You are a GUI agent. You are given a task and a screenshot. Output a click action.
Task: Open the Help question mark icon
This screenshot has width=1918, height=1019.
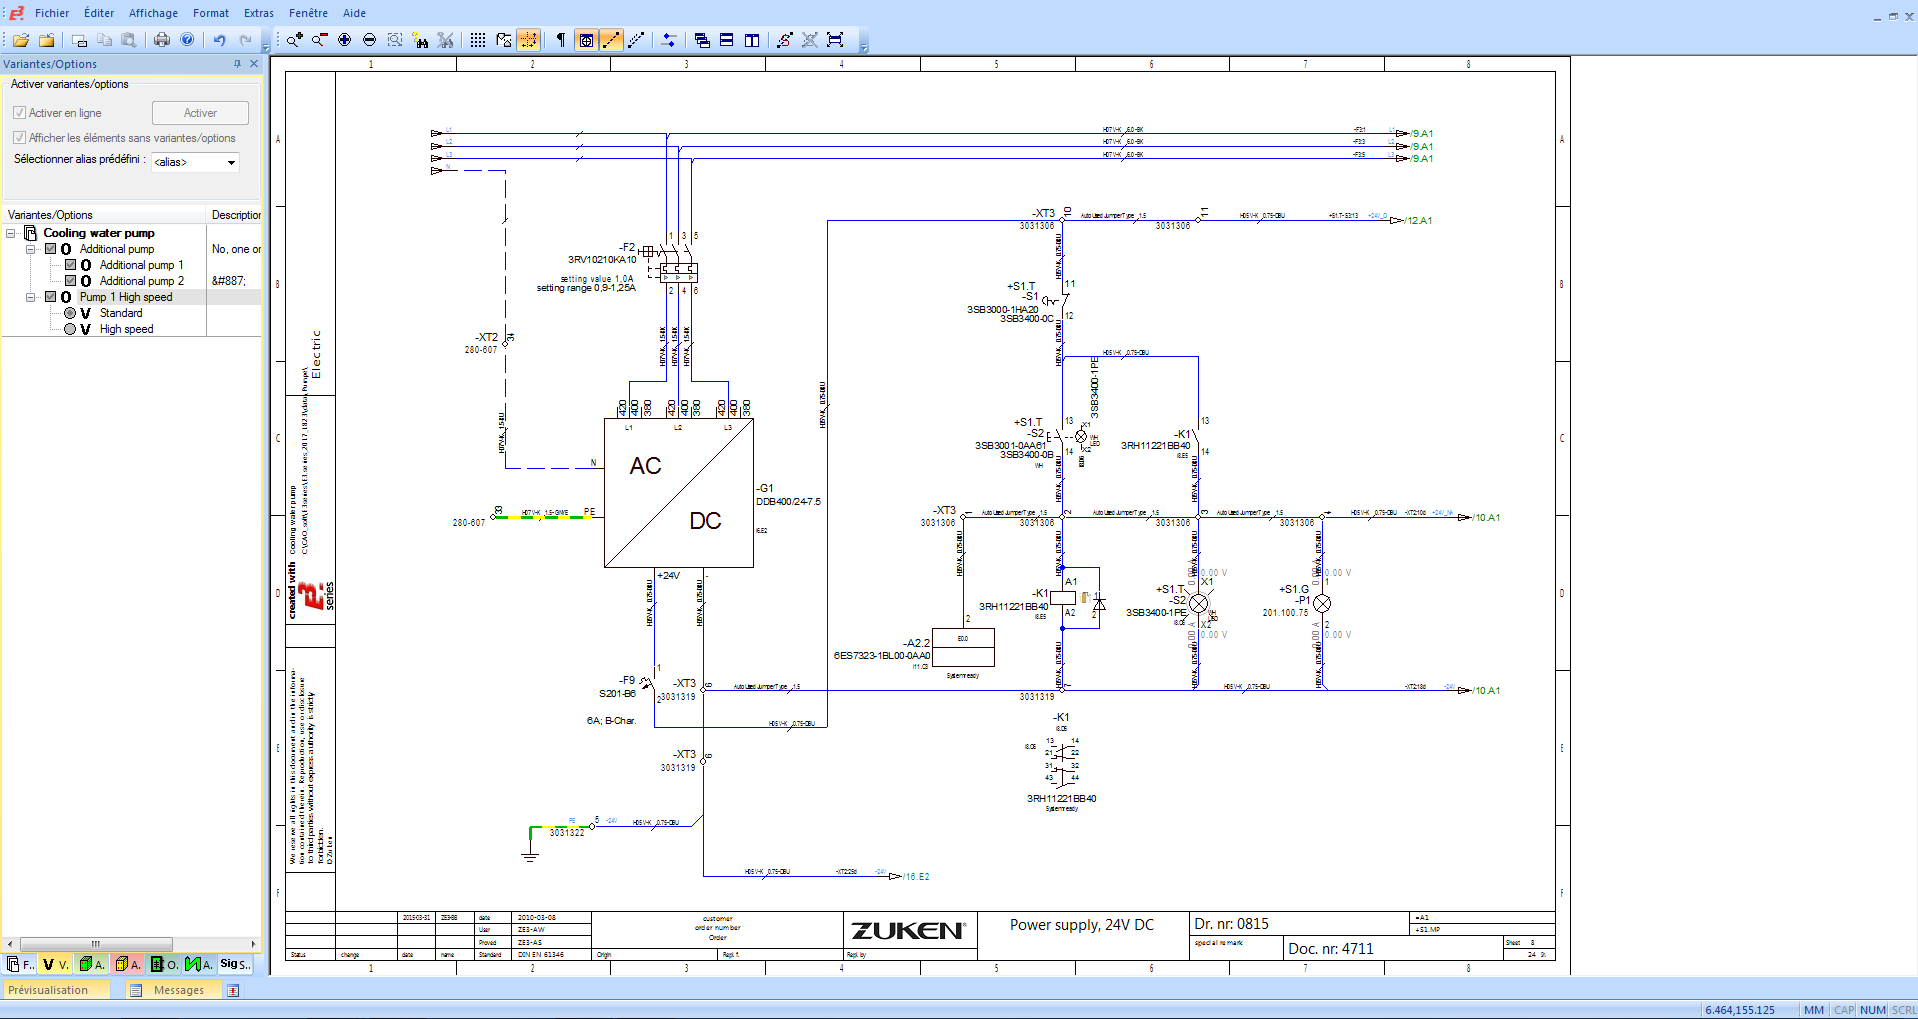click(187, 40)
